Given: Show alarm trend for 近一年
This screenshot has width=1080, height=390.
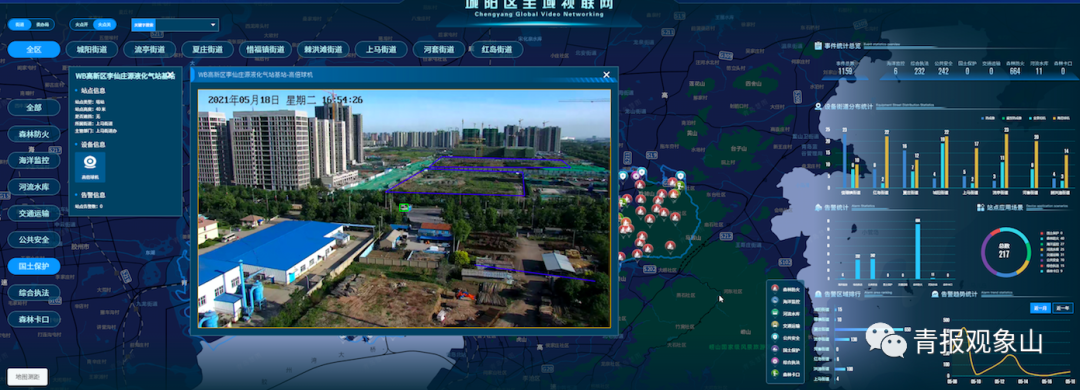Looking at the screenshot, I should (1063, 308).
